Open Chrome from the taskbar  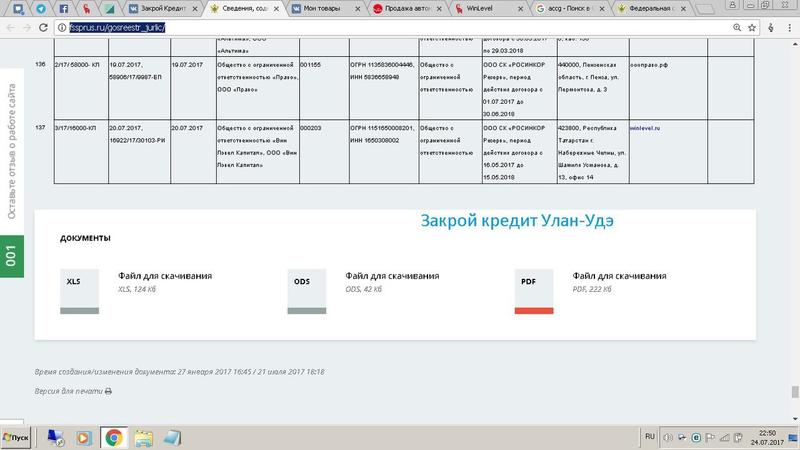click(114, 438)
